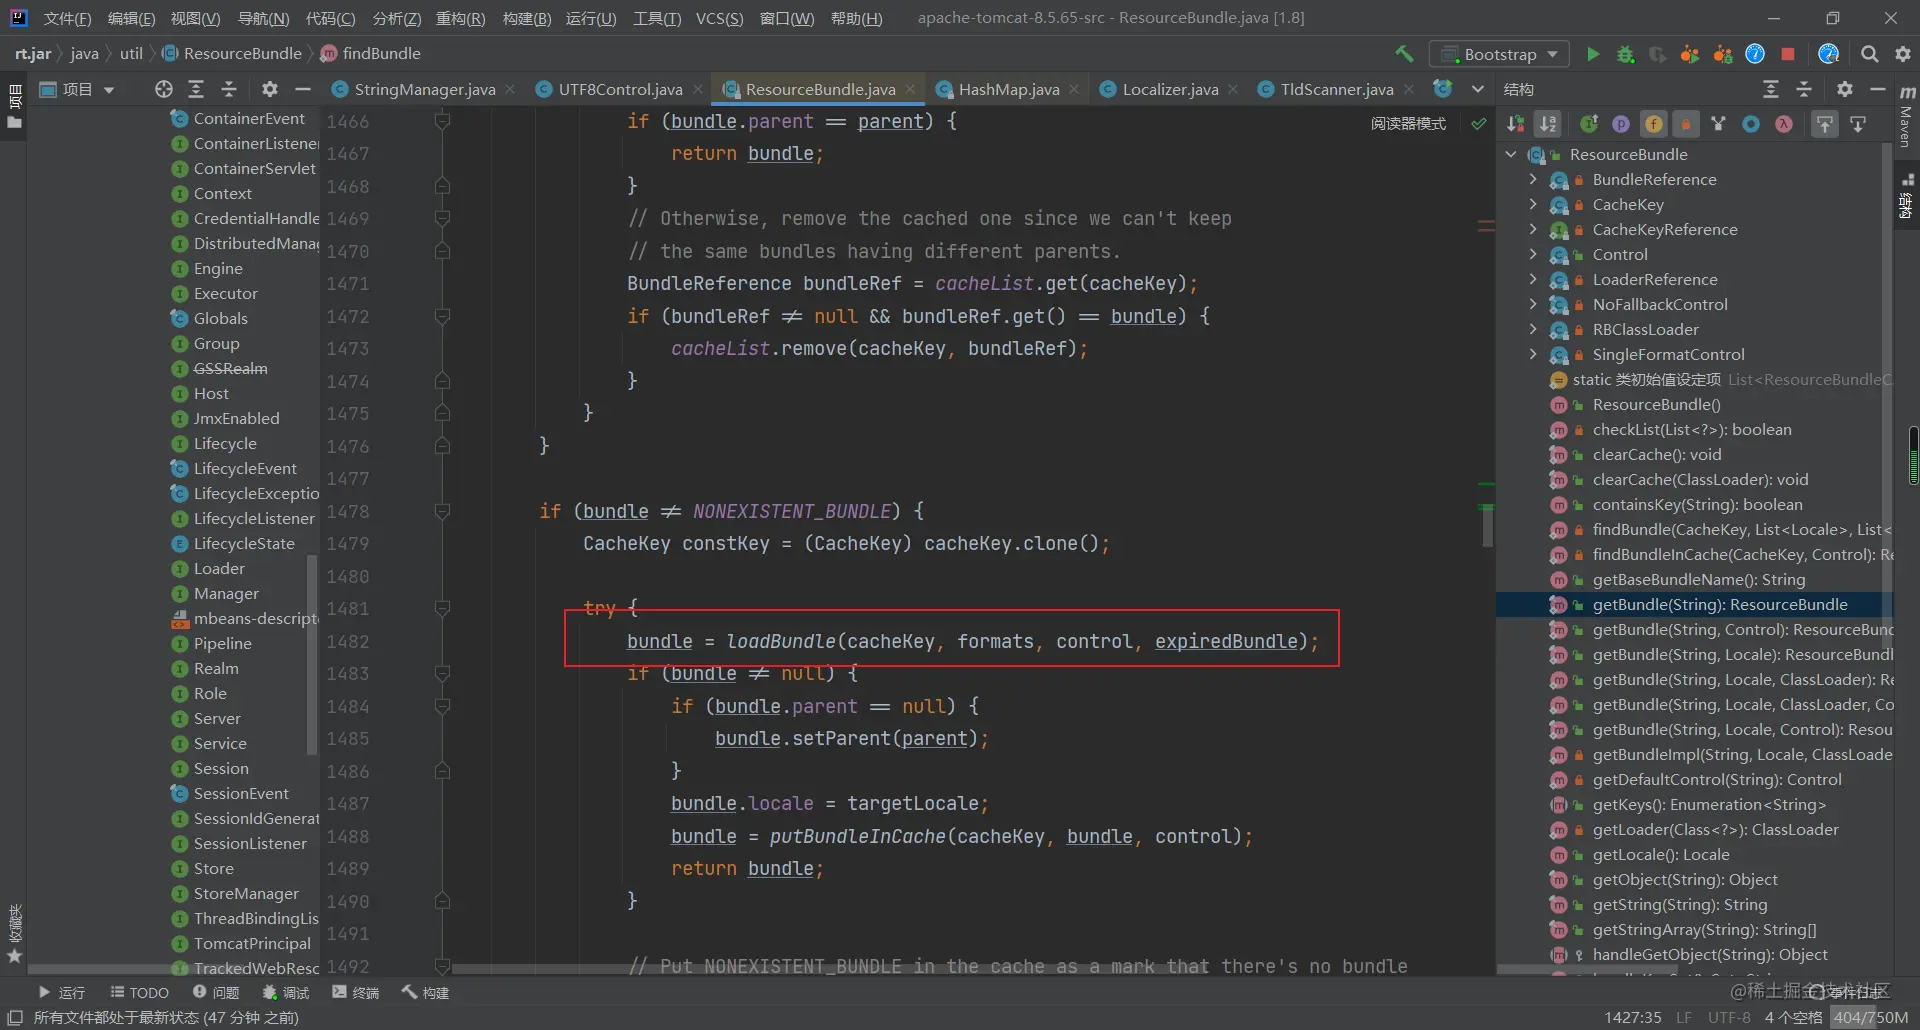Open the 文件(F) menu
Image resolution: width=1920 pixels, height=1030 pixels.
click(x=67, y=18)
